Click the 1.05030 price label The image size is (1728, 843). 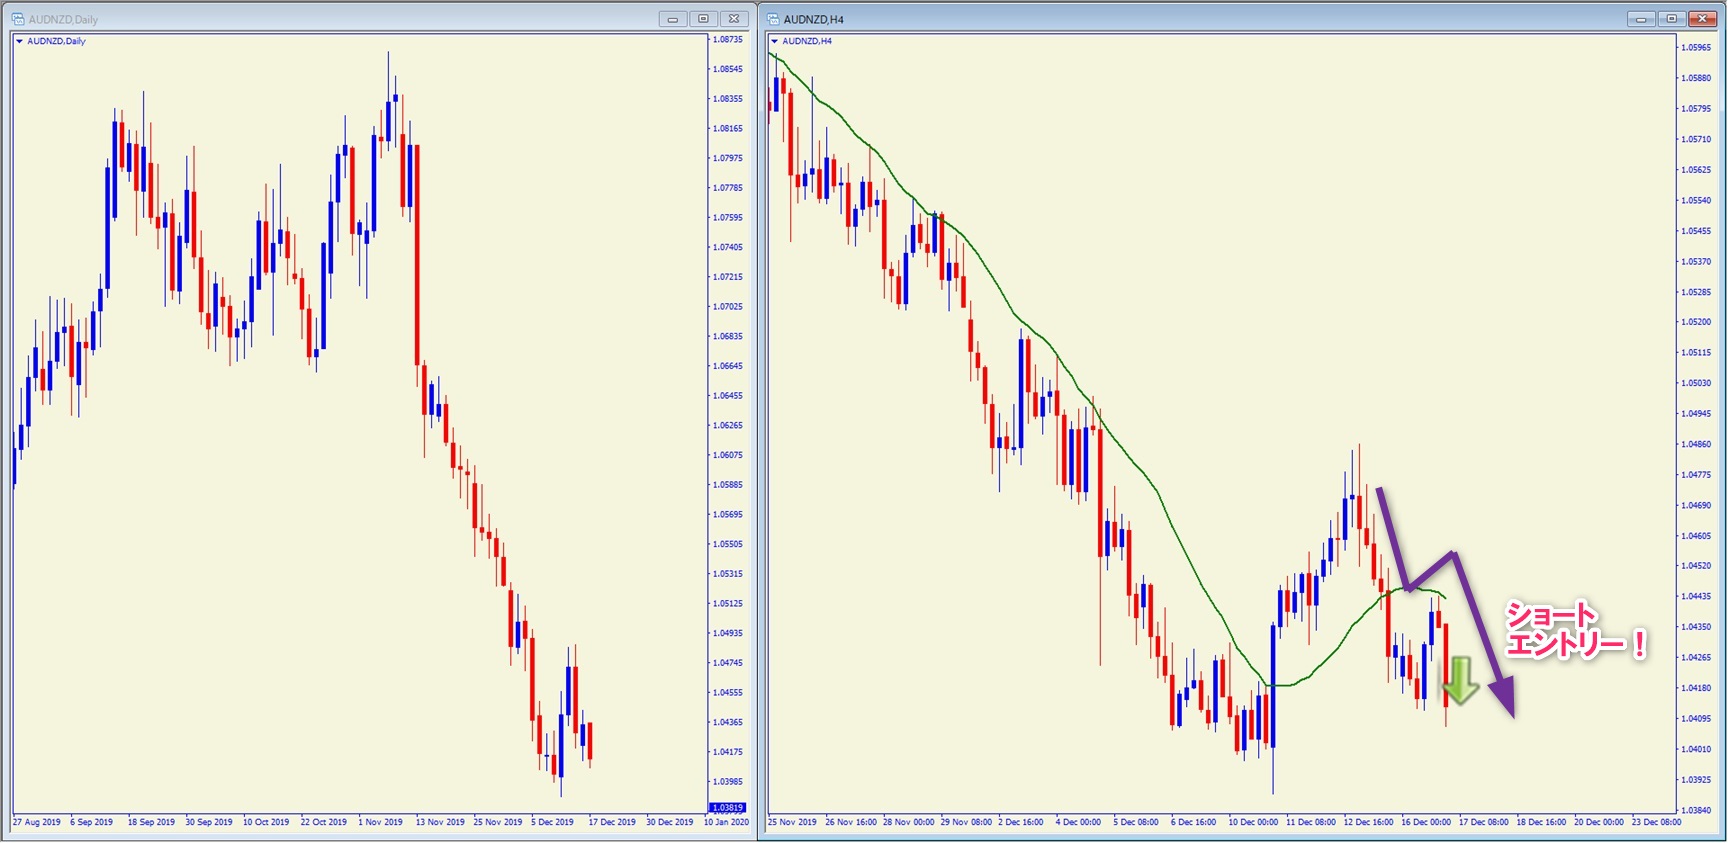[1696, 383]
